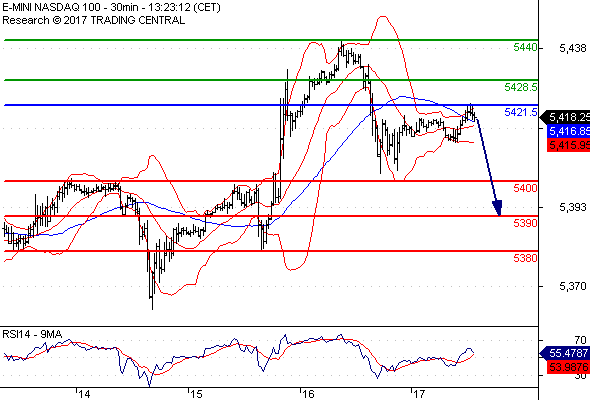Click the date label 17 on time axis
The width and height of the screenshot is (590, 400).
coord(419,394)
